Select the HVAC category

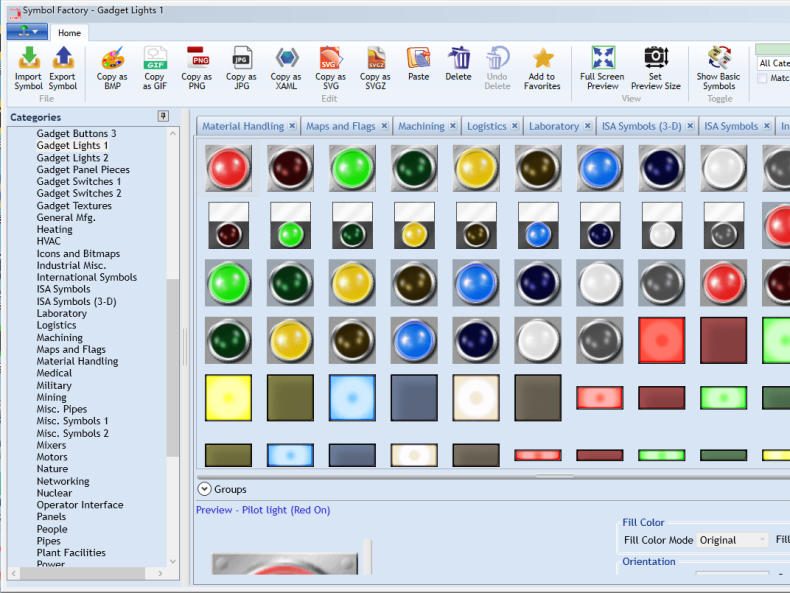coord(48,241)
